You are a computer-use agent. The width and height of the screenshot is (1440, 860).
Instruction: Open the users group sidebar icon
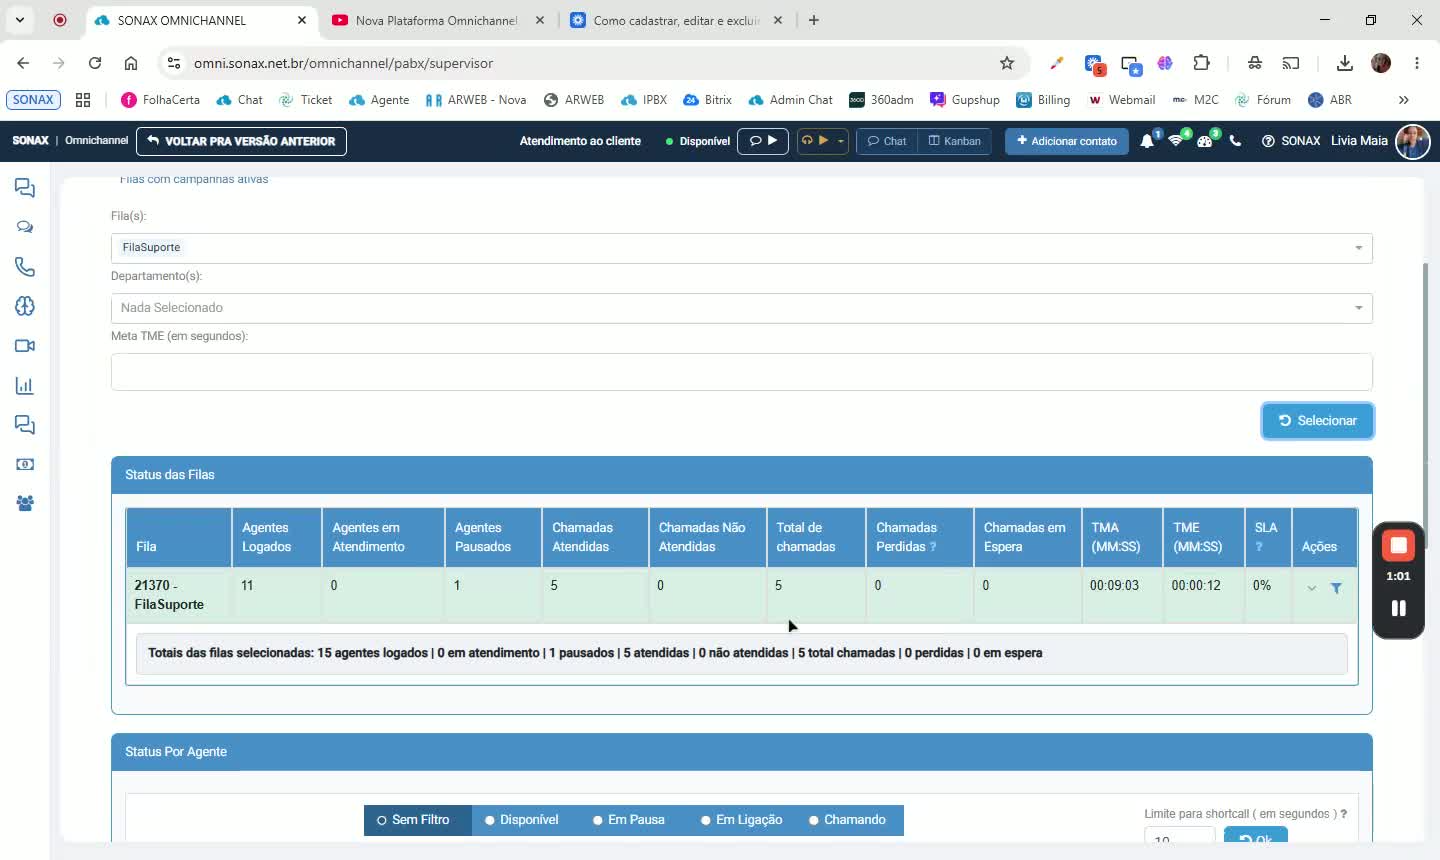click(25, 504)
